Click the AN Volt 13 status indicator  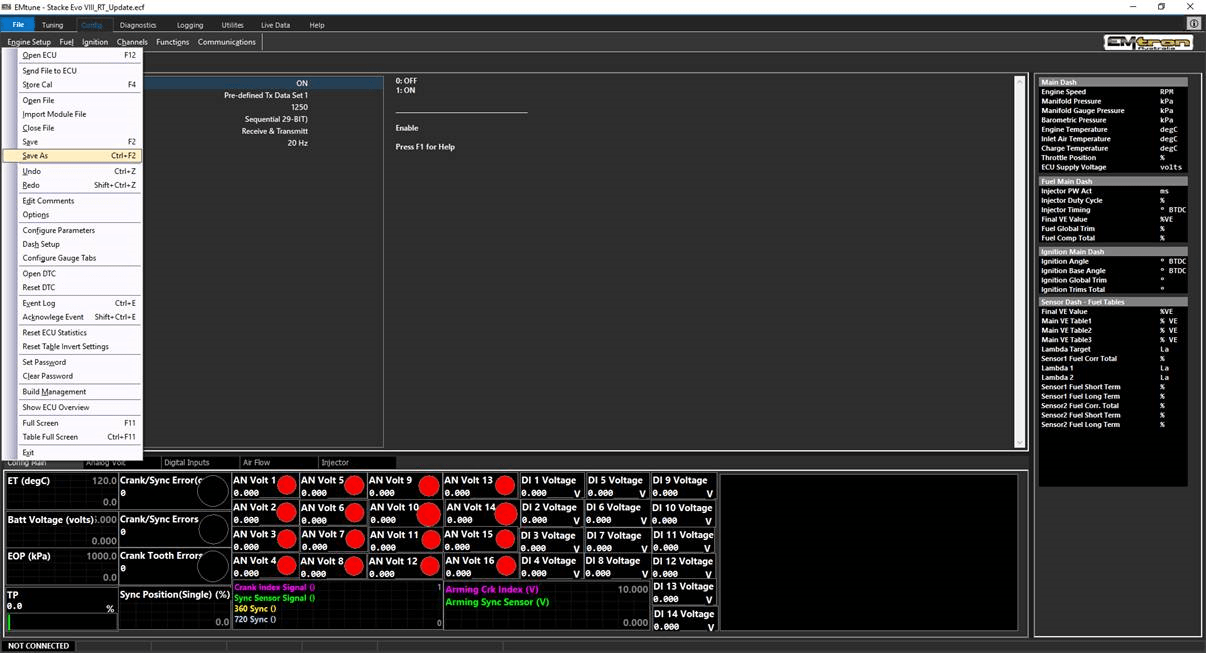[503, 484]
